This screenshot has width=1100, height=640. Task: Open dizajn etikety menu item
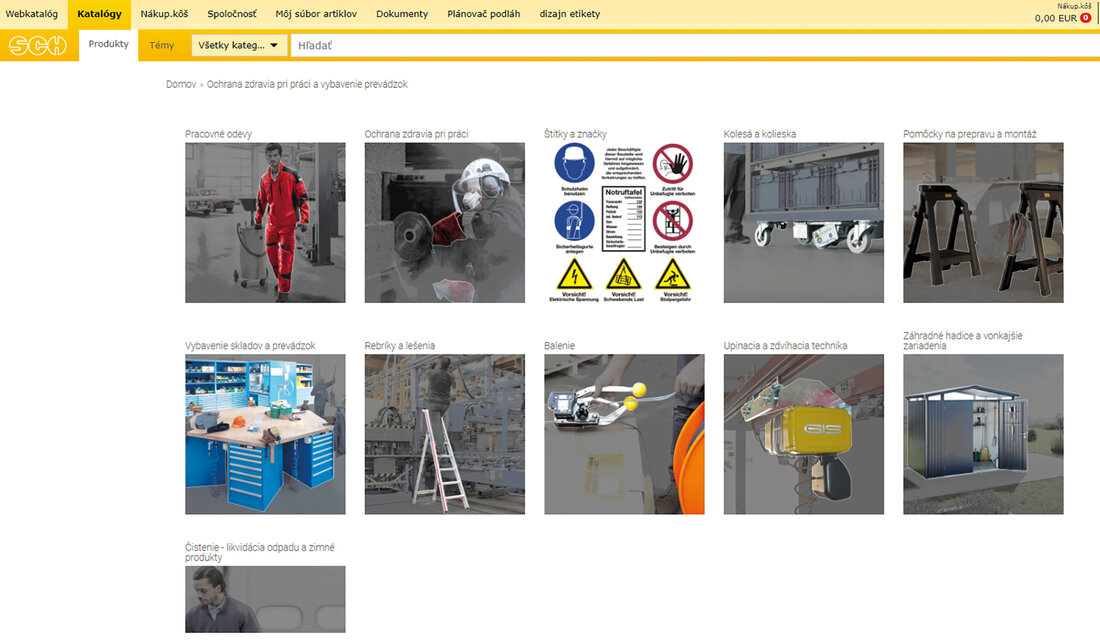570,14
